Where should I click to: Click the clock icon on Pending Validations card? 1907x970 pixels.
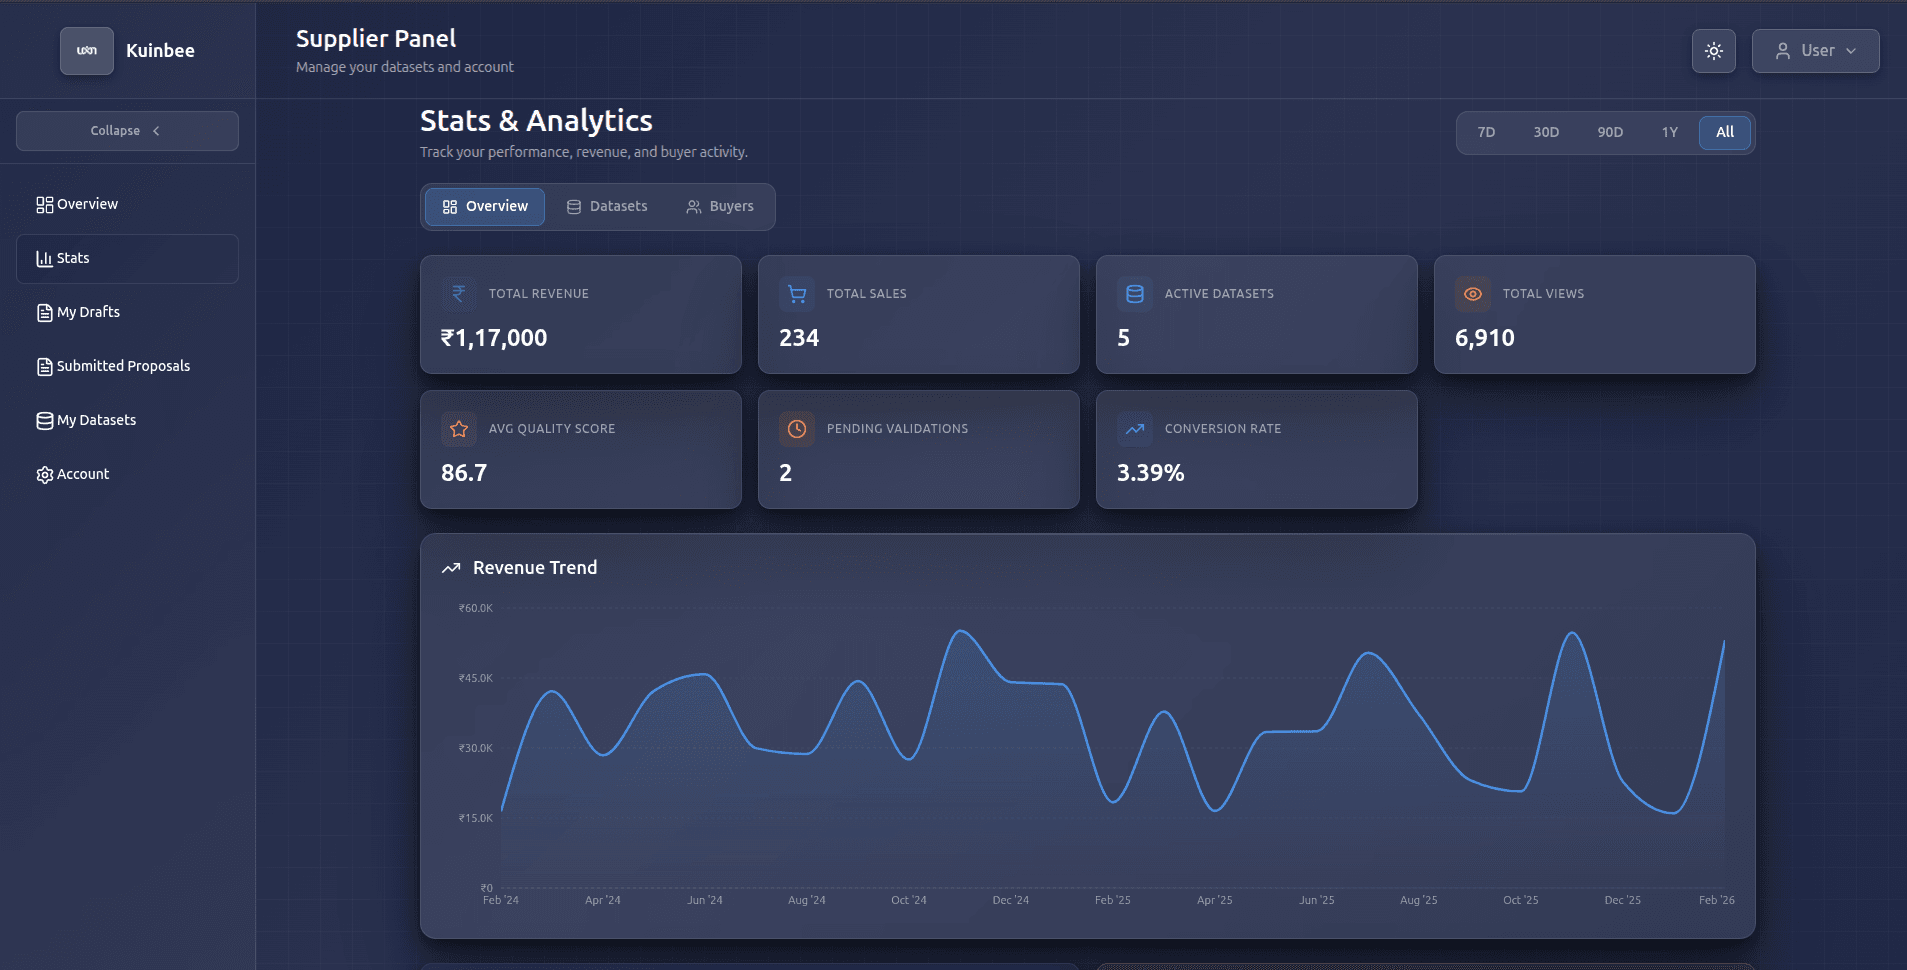(797, 429)
